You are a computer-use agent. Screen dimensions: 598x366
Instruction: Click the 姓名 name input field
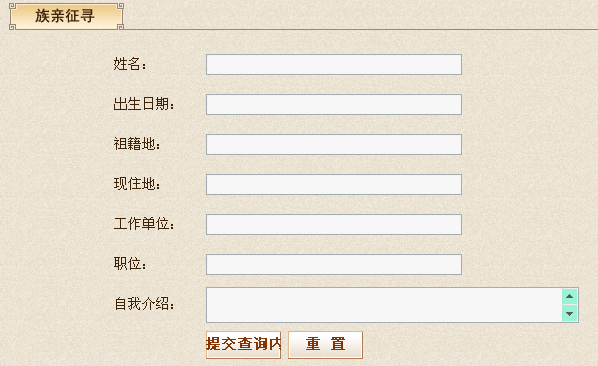click(x=334, y=64)
